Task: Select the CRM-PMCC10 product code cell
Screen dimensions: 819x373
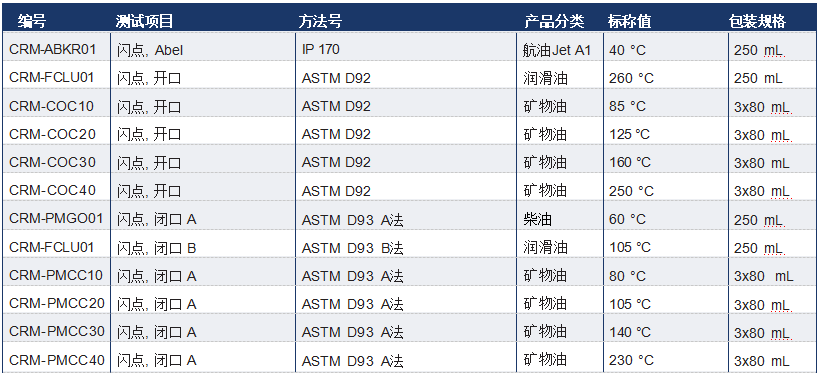Action: click(56, 275)
